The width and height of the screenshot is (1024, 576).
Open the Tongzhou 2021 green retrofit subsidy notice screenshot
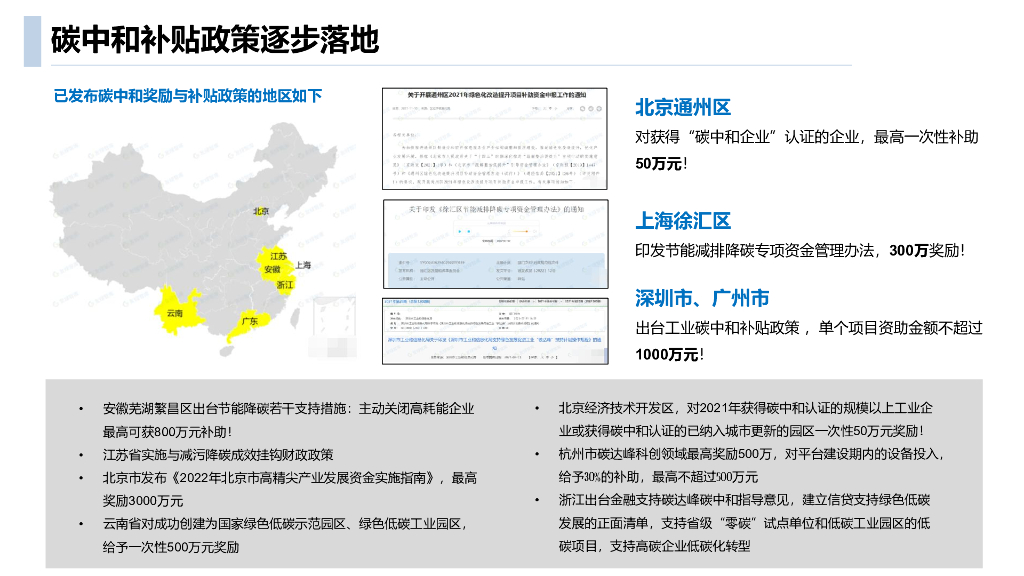[x=495, y=140]
